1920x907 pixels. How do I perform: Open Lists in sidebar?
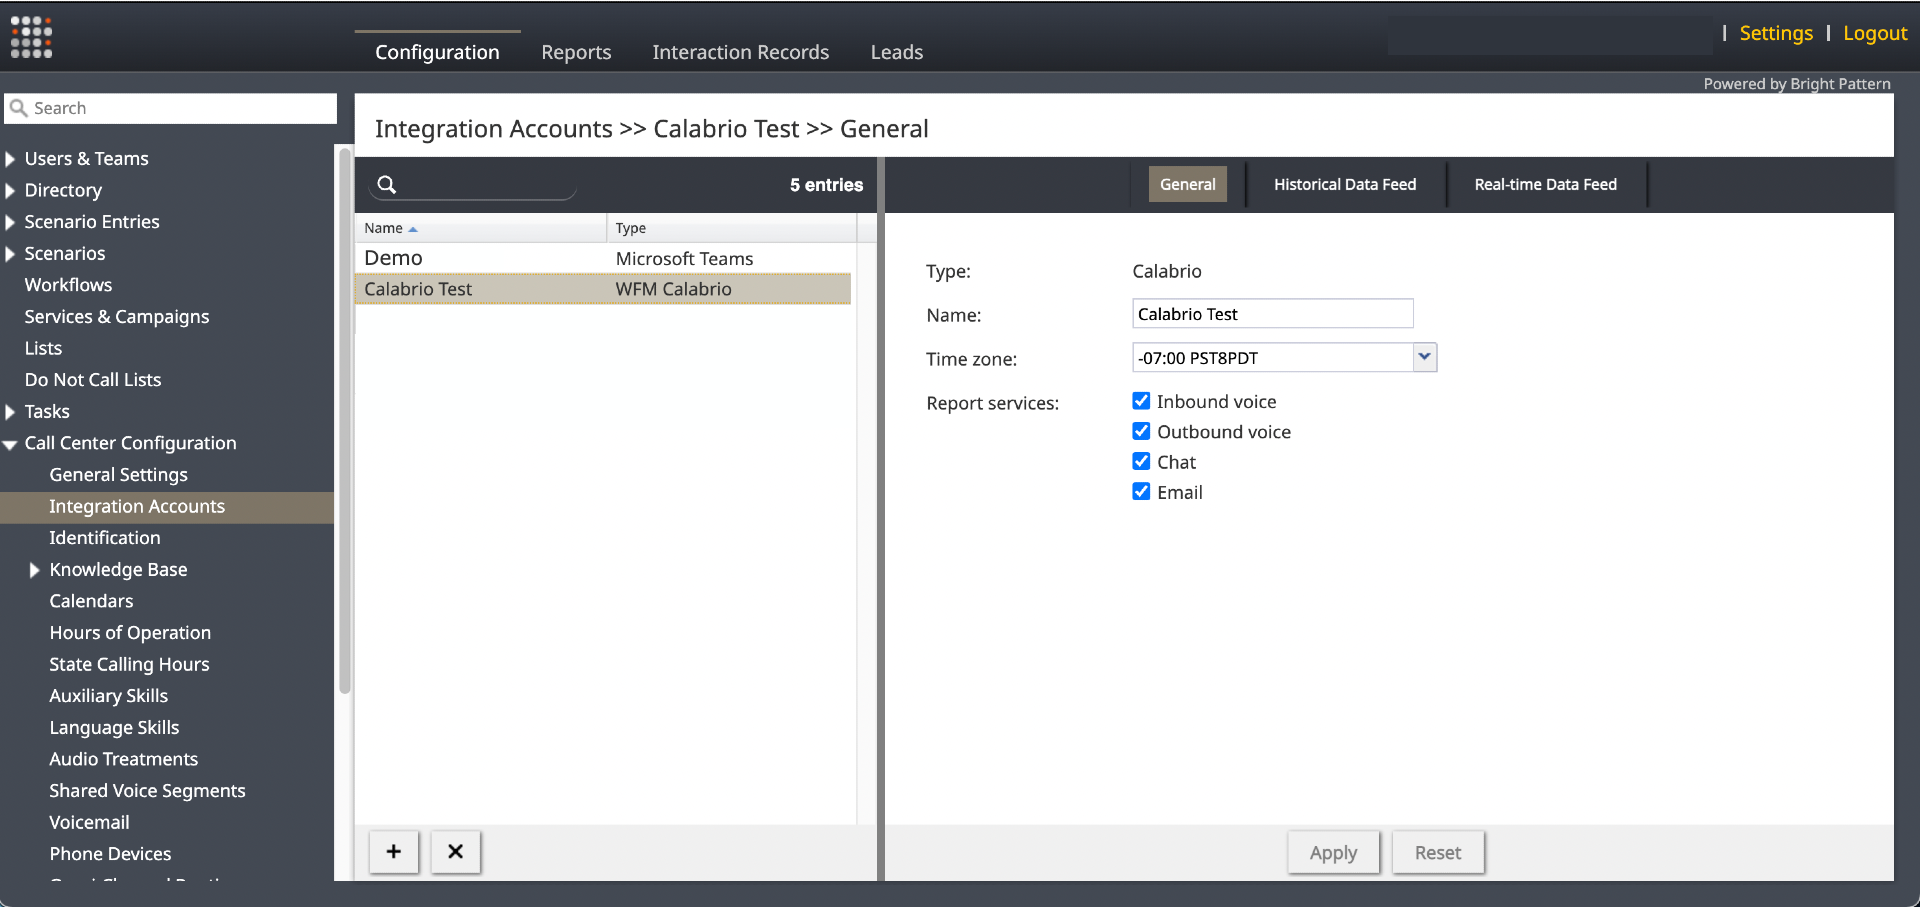pyautogui.click(x=43, y=348)
